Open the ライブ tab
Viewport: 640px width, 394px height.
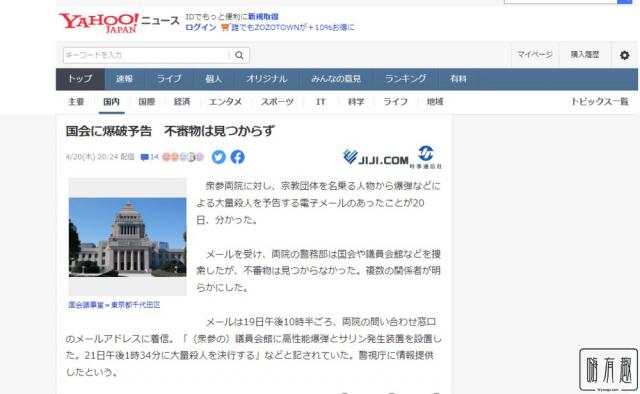pyautogui.click(x=169, y=79)
